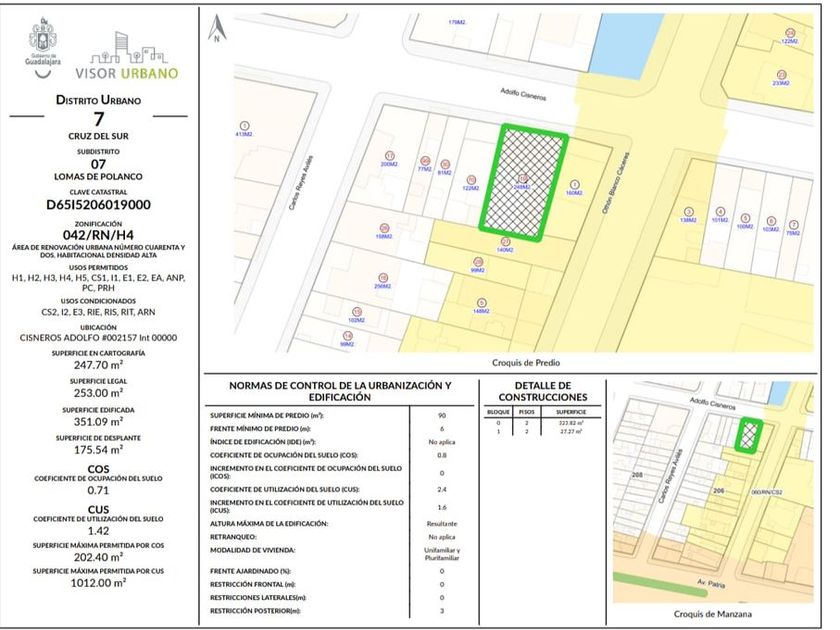Image resolution: width=840 pixels, height=630 pixels.
Task: Select the lot marker above 77M2
Action: click(425, 161)
